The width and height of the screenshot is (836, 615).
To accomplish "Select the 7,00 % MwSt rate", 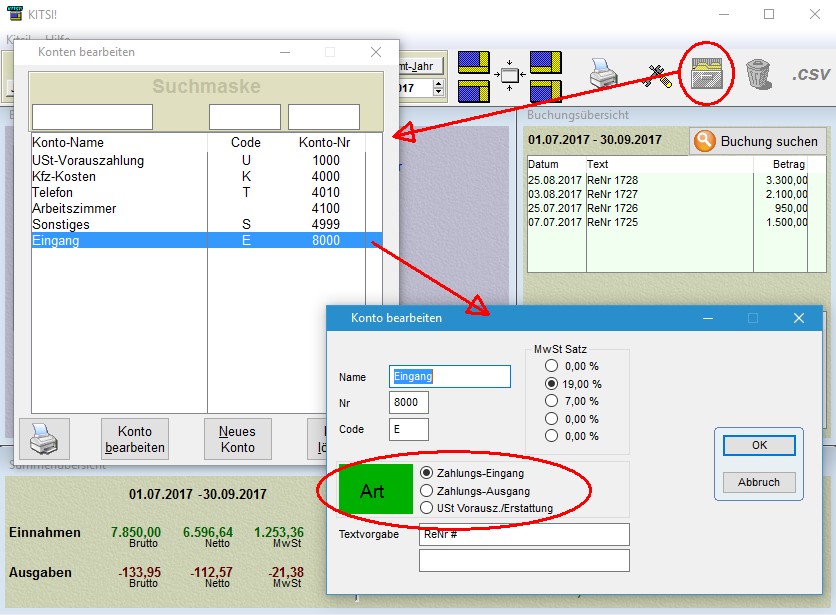I will coord(551,401).
